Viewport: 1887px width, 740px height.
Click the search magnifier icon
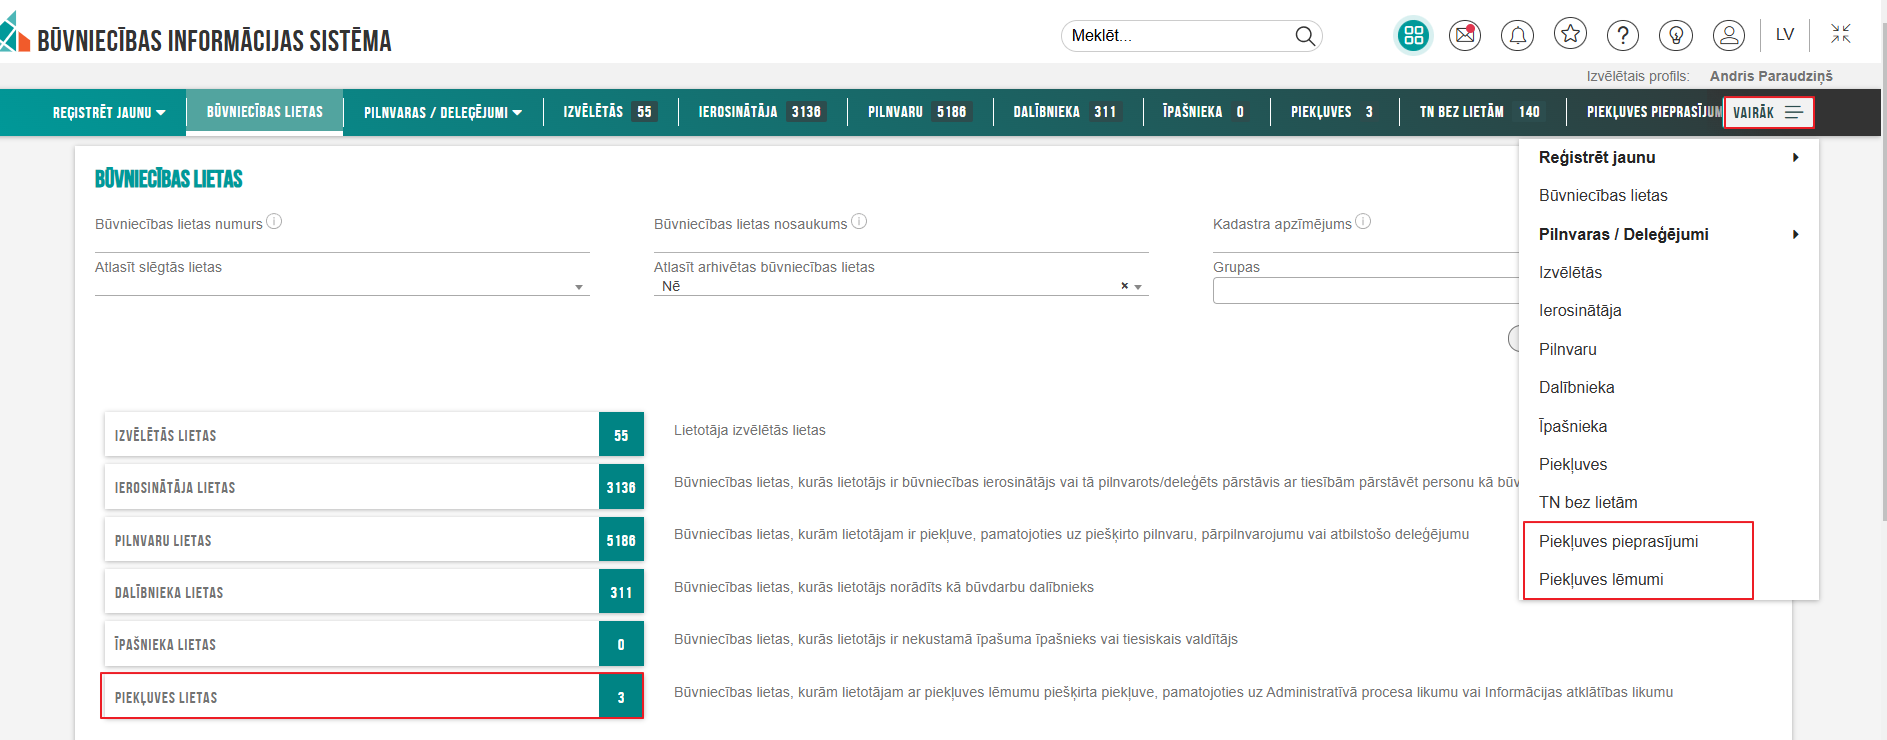click(1305, 36)
